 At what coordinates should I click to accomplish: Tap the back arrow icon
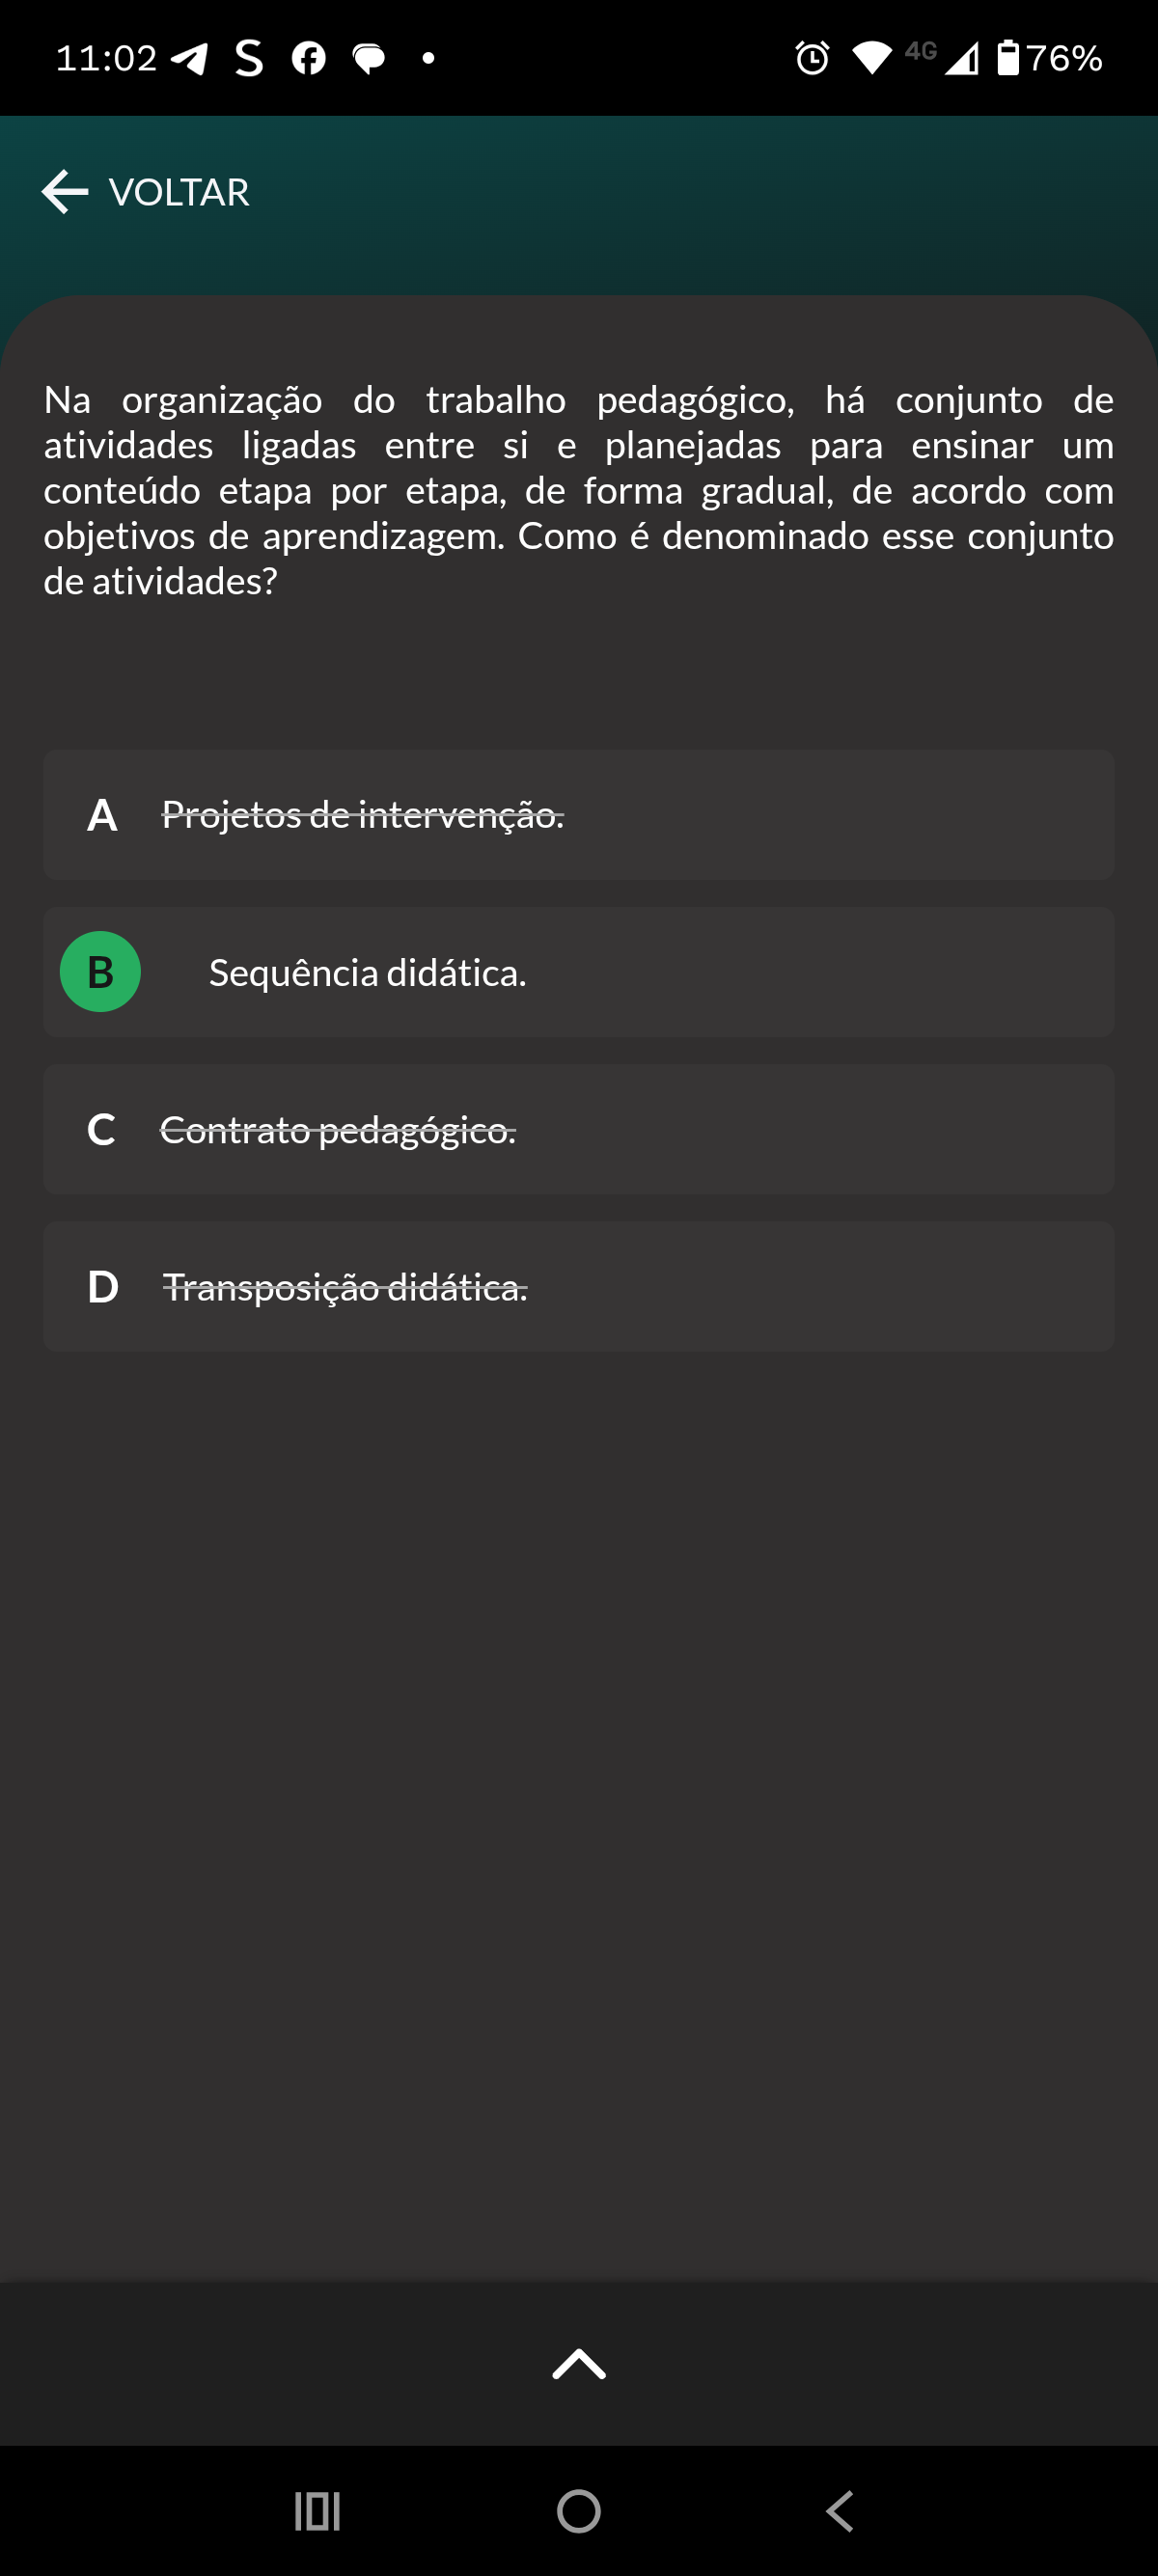[x=66, y=192]
